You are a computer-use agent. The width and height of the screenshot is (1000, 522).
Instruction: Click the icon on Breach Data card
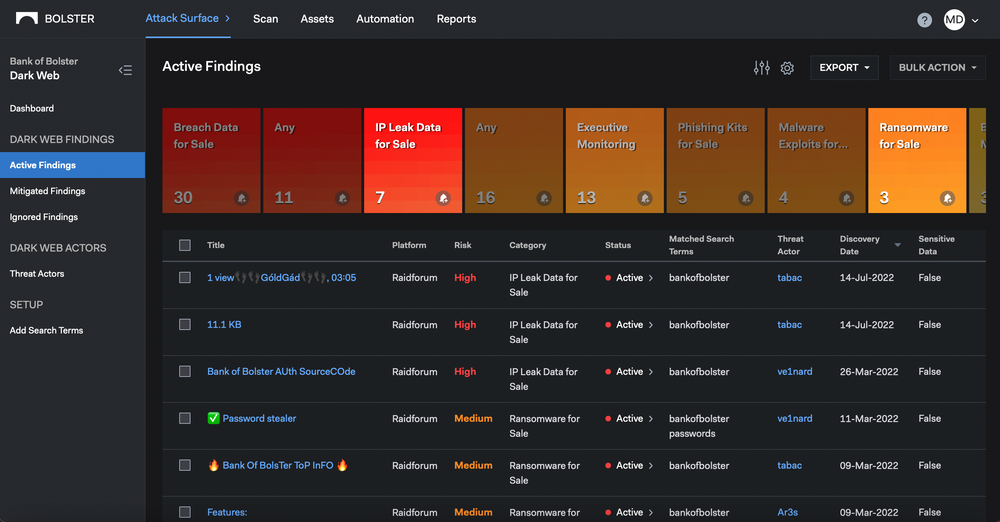click(241, 198)
